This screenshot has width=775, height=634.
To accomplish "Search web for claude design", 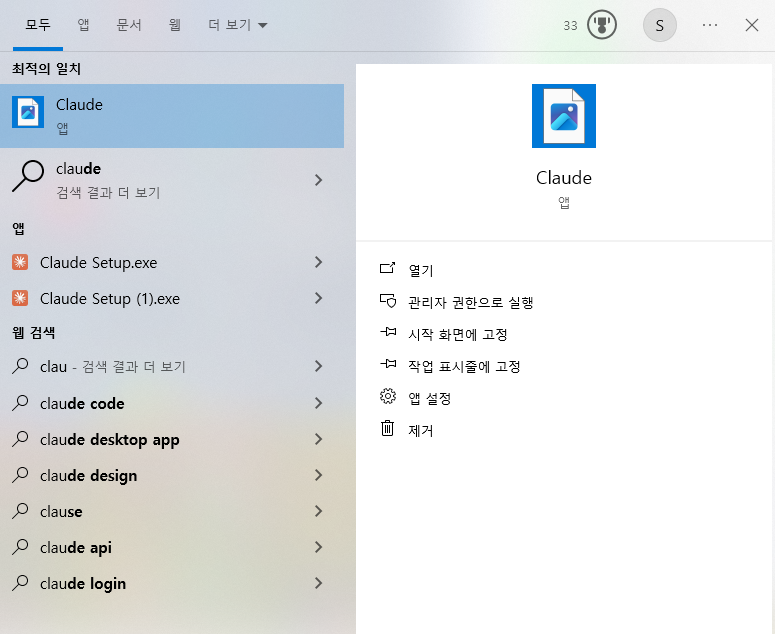I will tap(88, 475).
